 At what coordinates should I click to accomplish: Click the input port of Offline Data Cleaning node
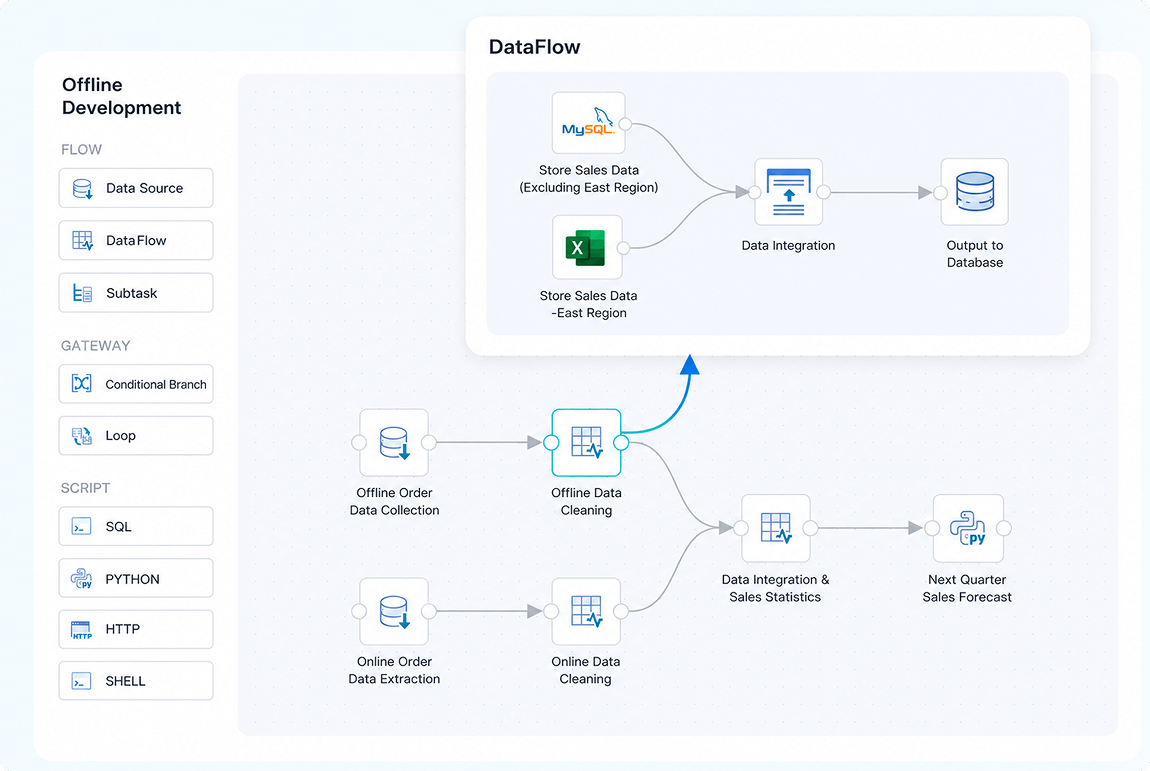click(x=552, y=442)
